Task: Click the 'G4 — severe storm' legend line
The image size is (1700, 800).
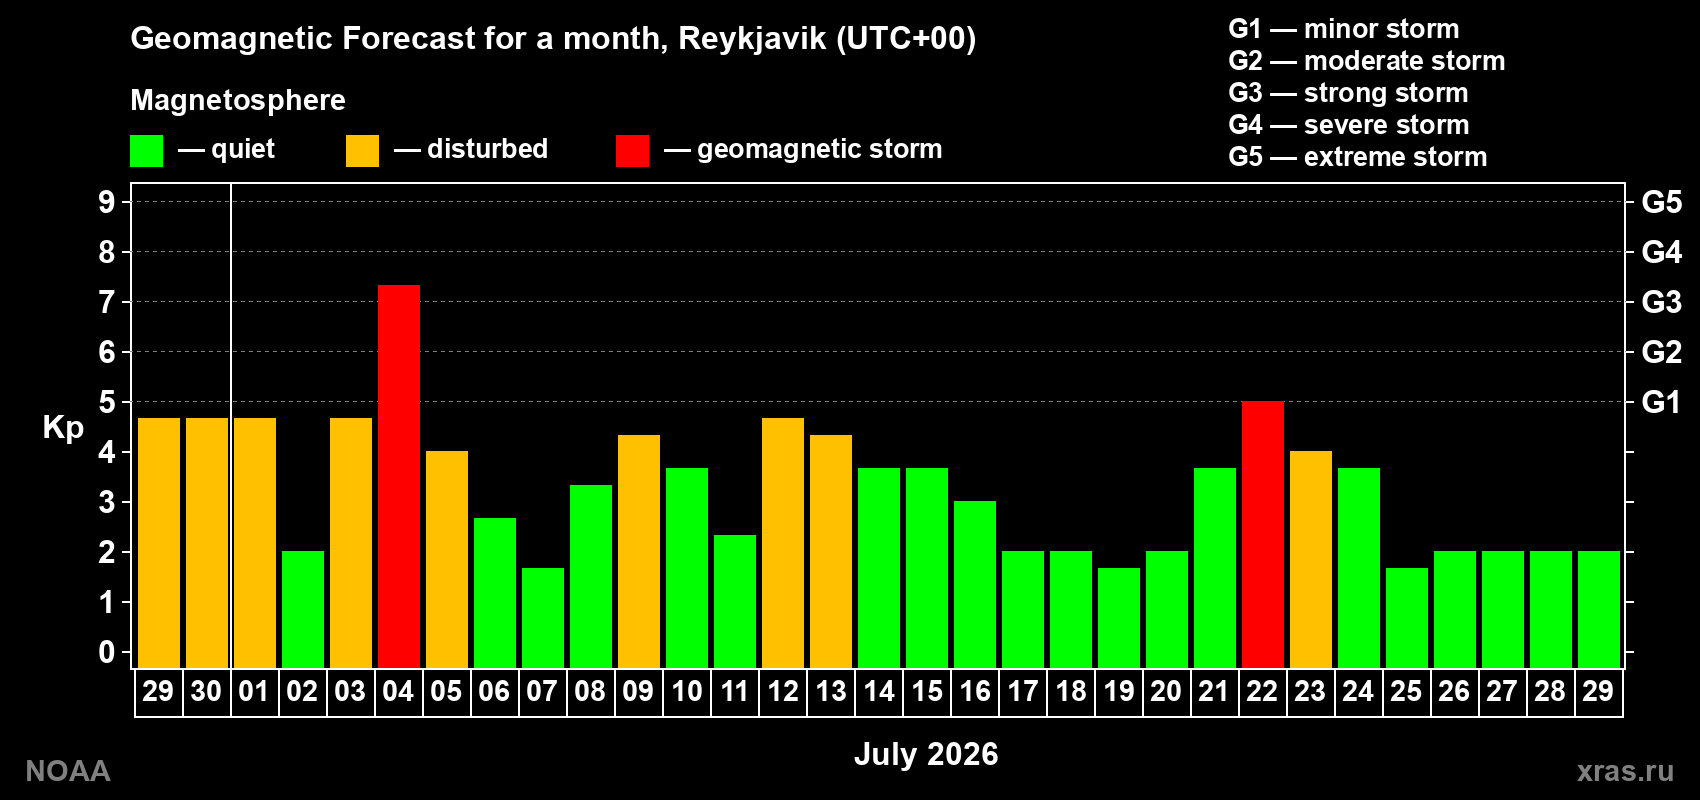Action: (x=1349, y=125)
